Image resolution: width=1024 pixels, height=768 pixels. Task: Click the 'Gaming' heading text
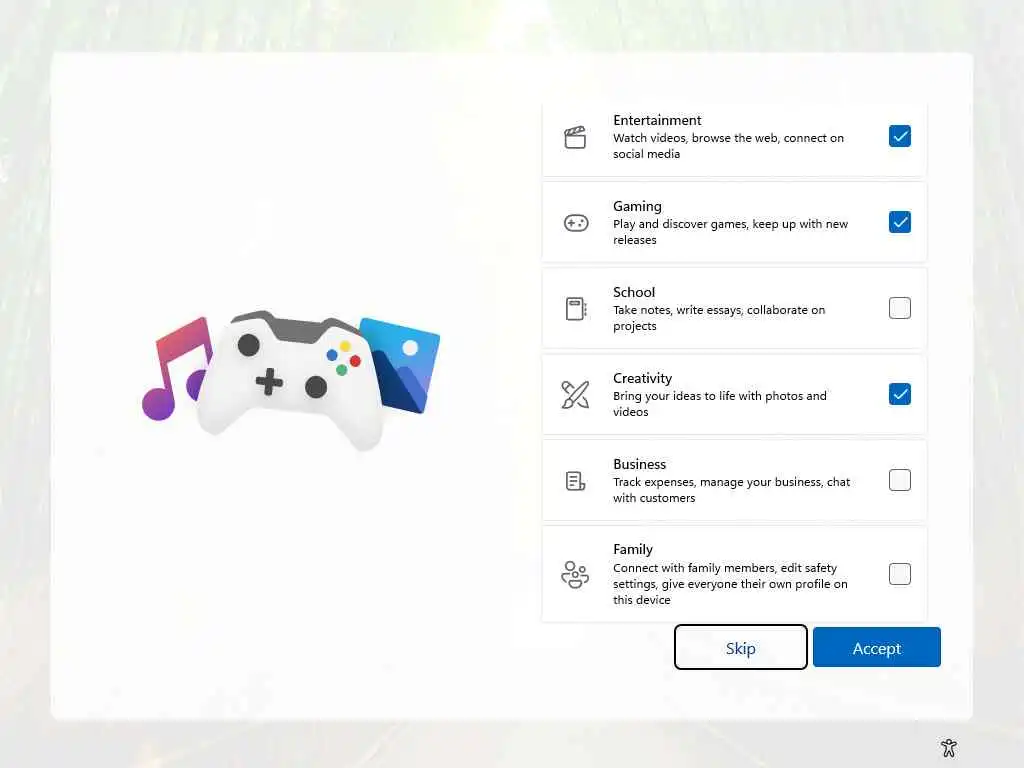pyautogui.click(x=637, y=206)
